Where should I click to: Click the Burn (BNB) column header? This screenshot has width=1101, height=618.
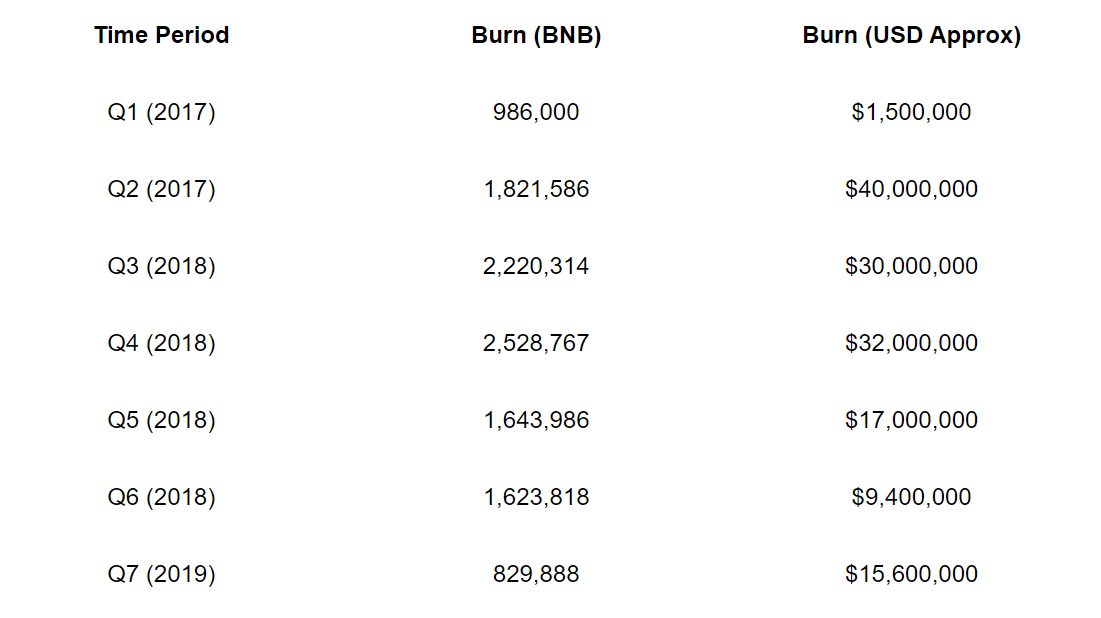click(536, 35)
